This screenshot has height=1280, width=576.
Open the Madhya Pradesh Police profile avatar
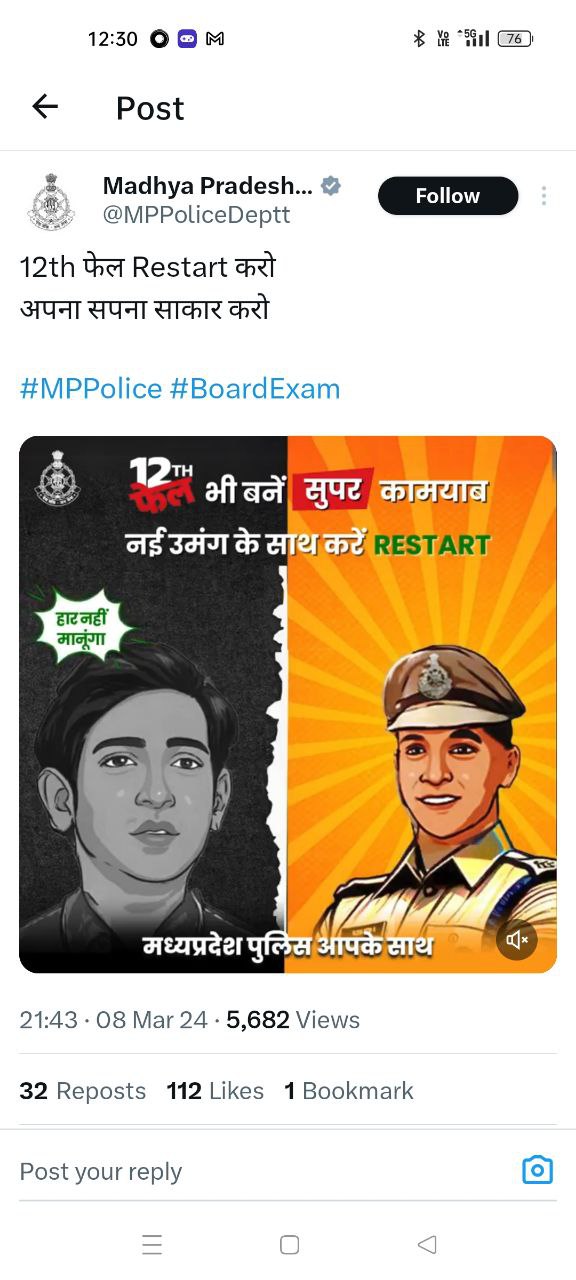pyautogui.click(x=50, y=201)
